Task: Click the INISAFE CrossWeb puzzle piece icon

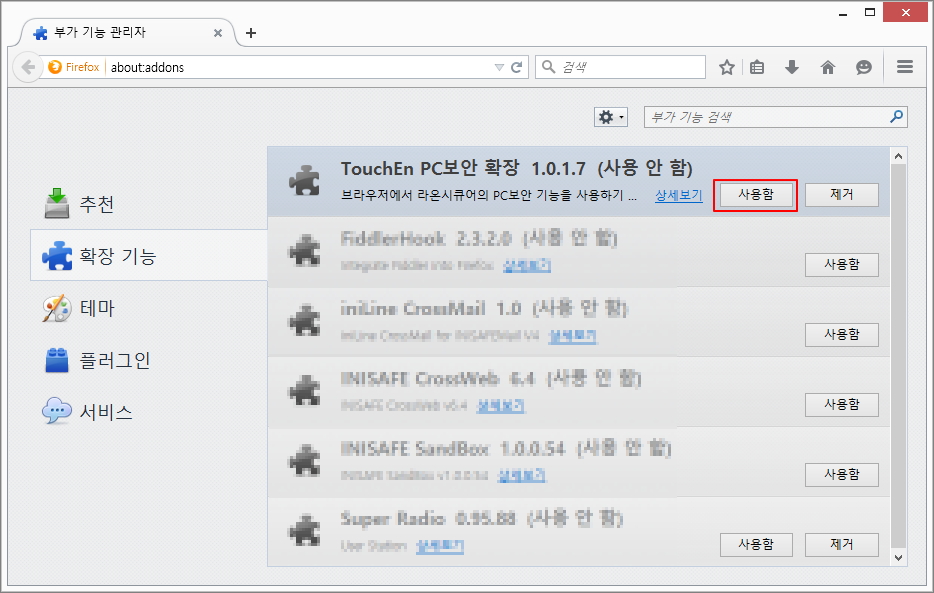Action: pos(304,391)
